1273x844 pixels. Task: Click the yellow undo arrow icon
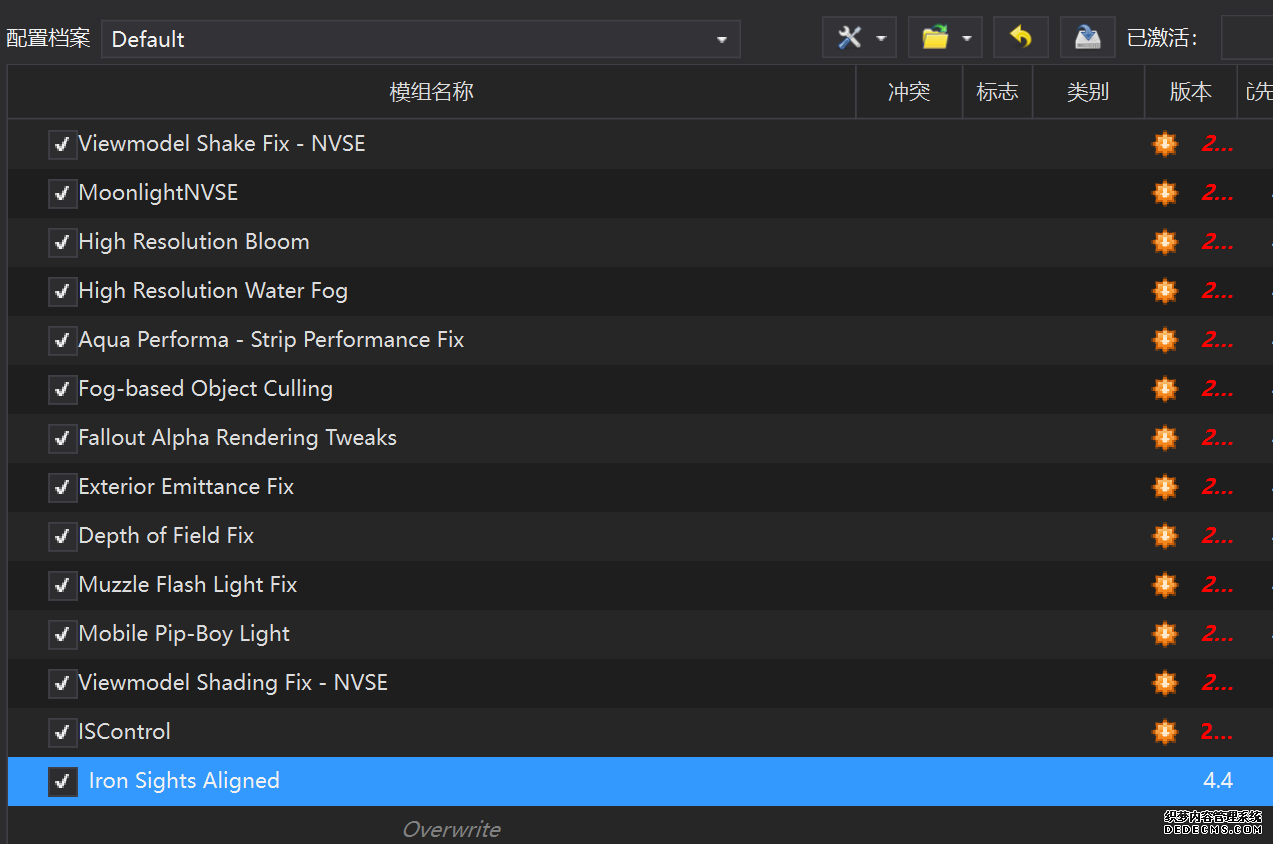(x=1020, y=38)
